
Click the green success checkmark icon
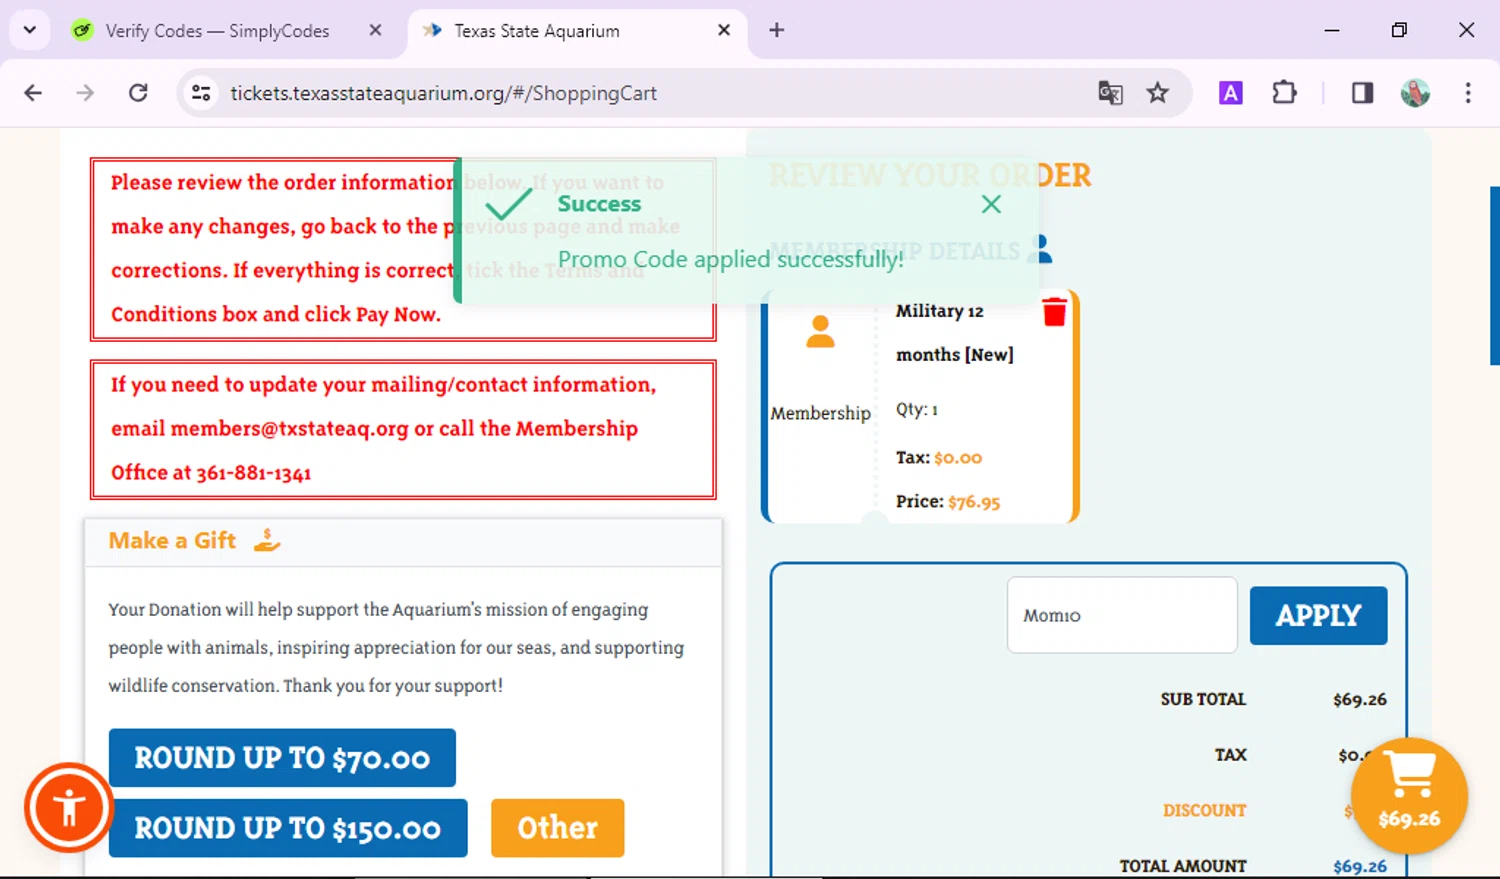509,204
